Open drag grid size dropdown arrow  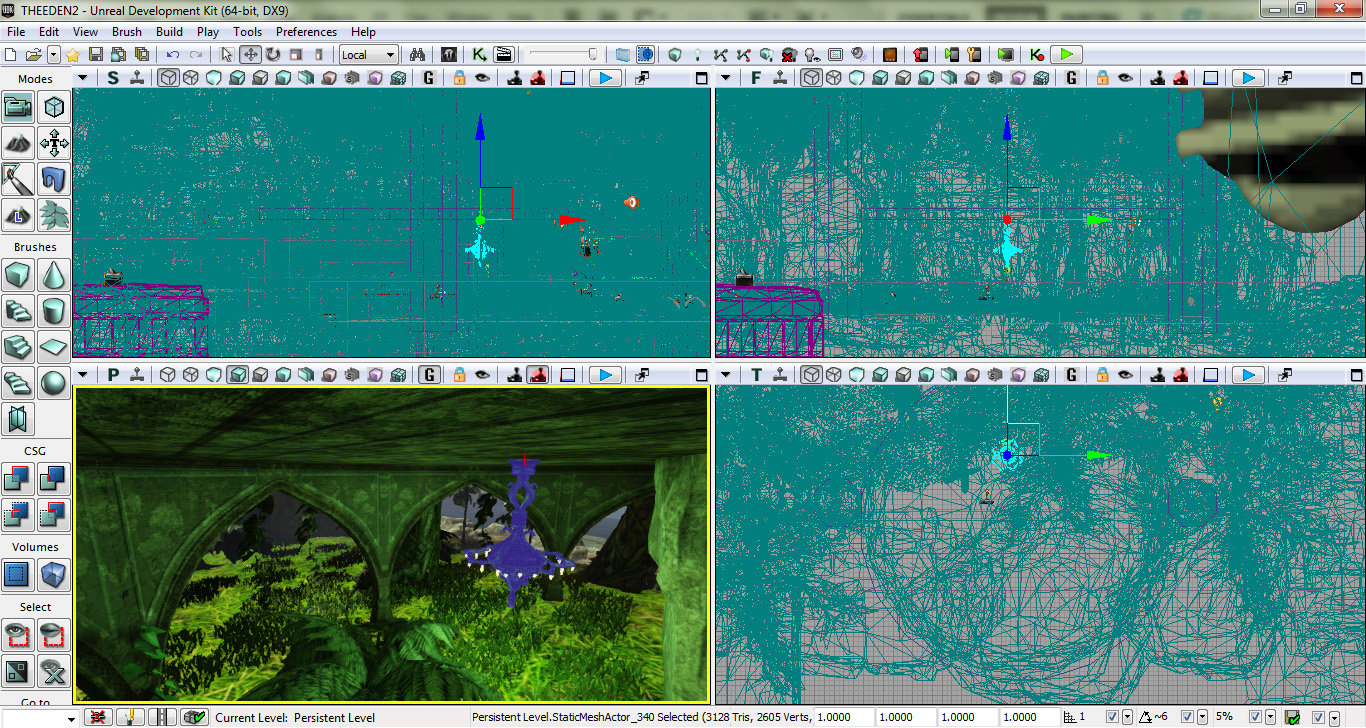pyautogui.click(x=1127, y=717)
